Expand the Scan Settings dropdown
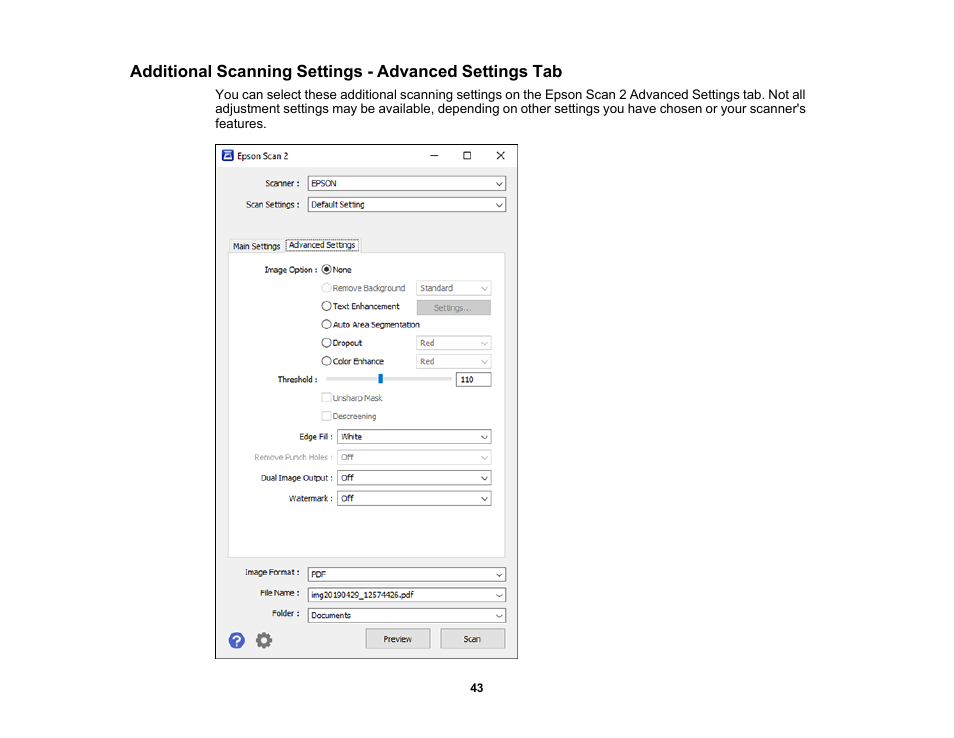Viewport: 954px width, 738px height. pos(406,204)
